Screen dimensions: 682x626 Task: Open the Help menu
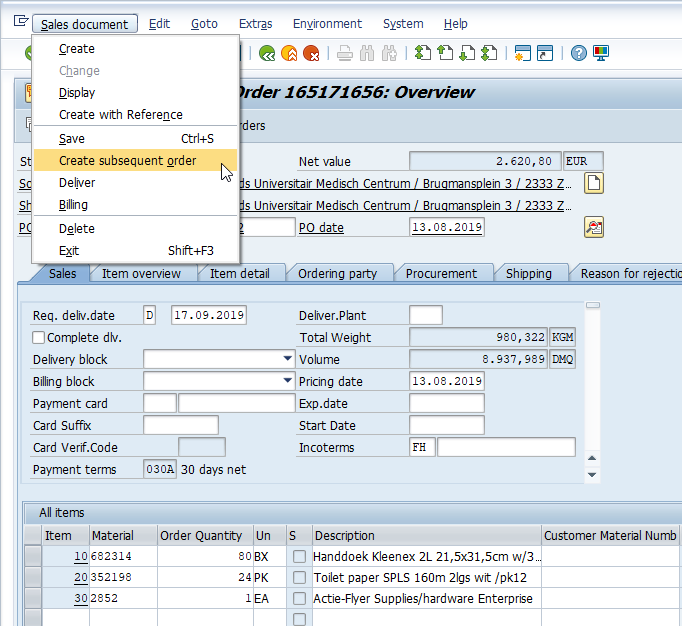455,24
